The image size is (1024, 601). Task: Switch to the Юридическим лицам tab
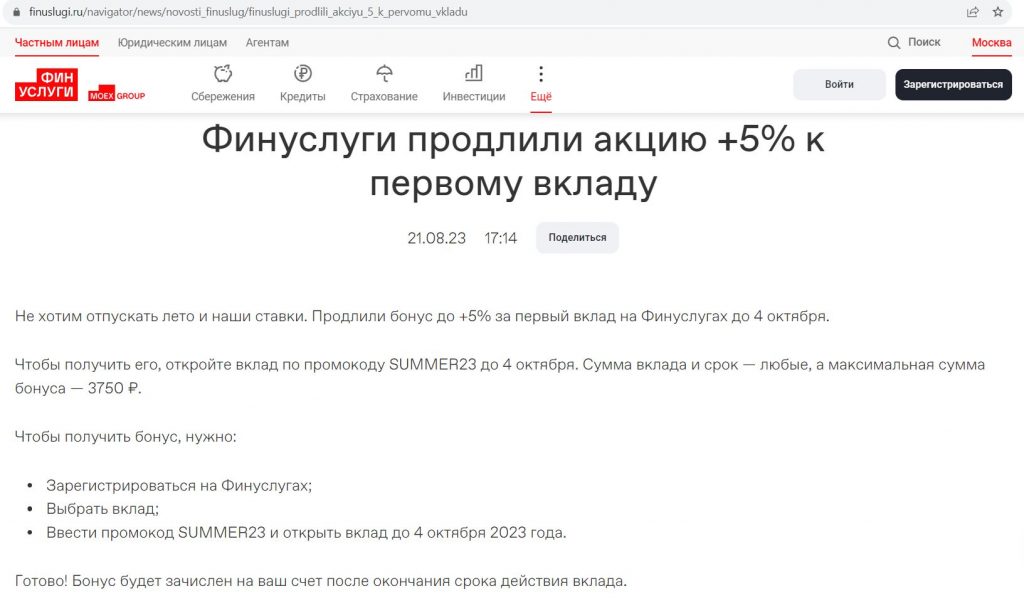[x=172, y=42]
